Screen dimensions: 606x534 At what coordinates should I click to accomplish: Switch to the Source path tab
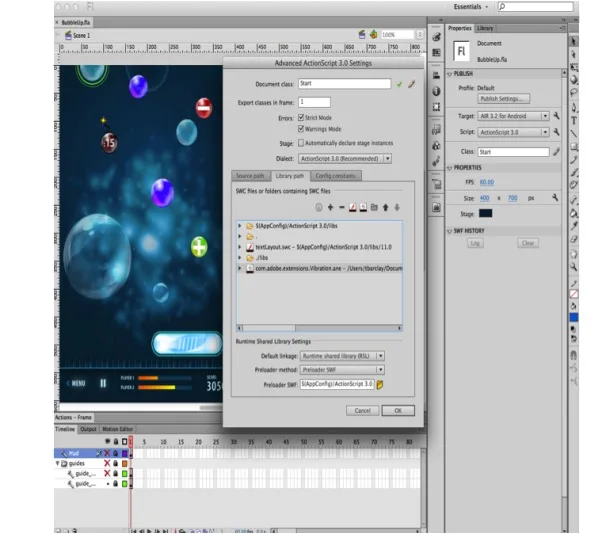point(250,176)
